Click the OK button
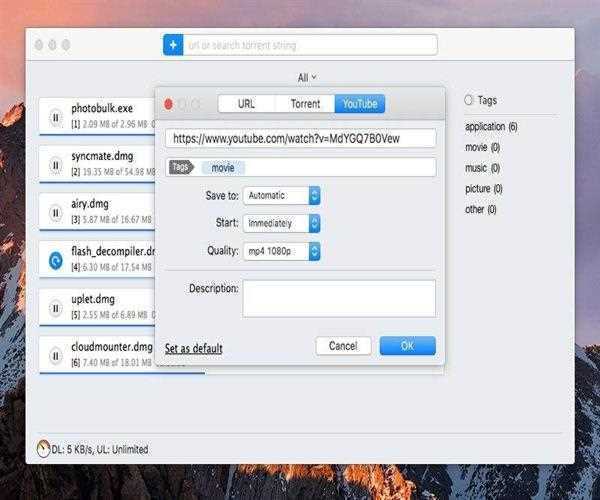The image size is (600, 500). pyautogui.click(x=407, y=346)
